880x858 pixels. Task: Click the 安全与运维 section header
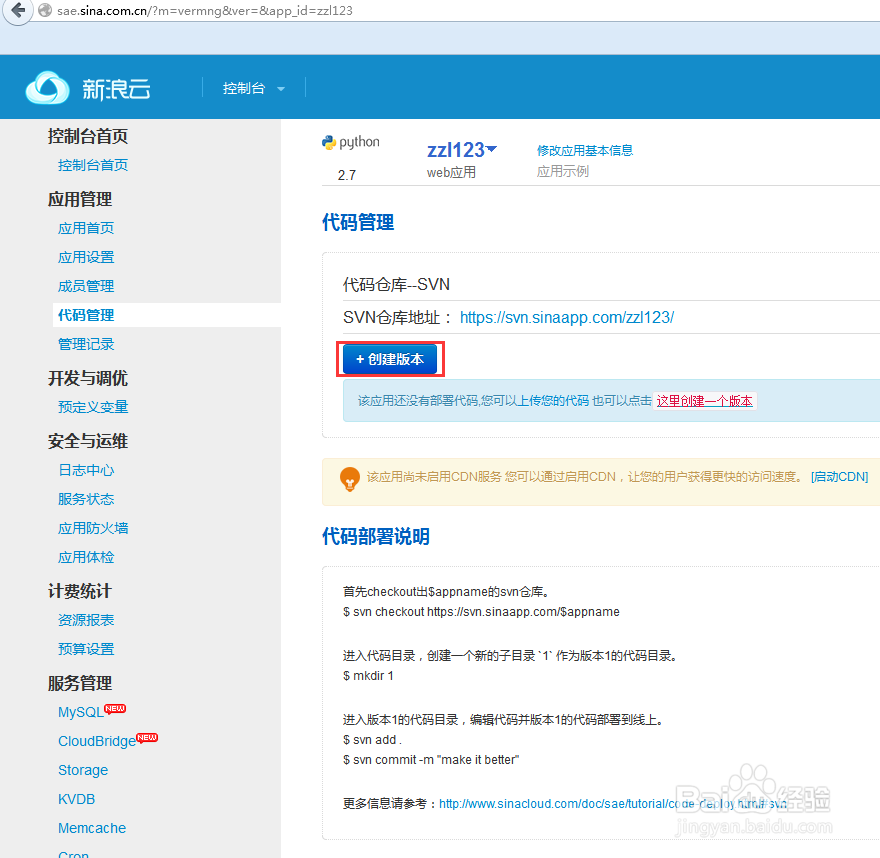(x=88, y=441)
